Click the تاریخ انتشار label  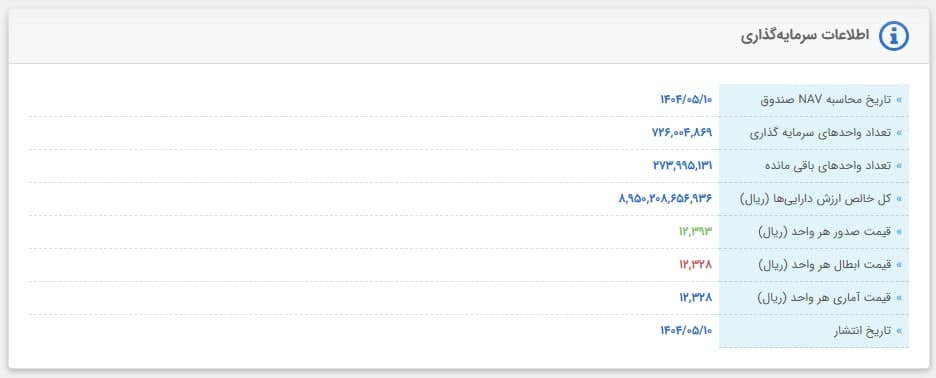[x=862, y=330]
